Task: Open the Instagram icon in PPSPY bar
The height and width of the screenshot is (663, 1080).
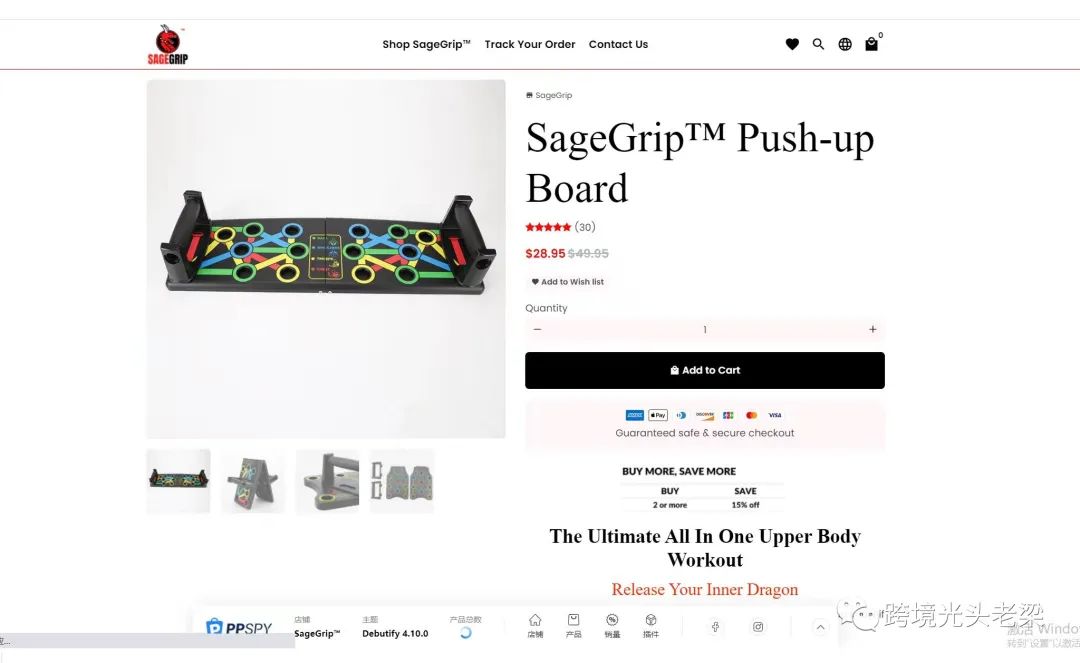Action: click(x=758, y=627)
